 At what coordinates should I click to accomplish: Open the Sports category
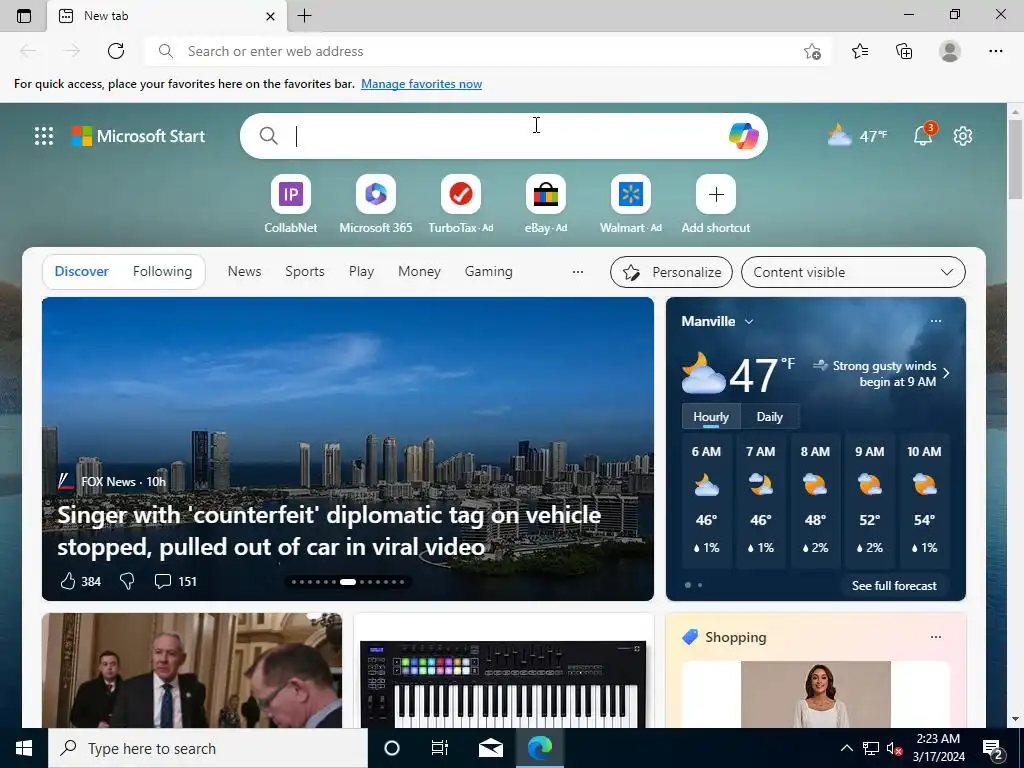(304, 271)
